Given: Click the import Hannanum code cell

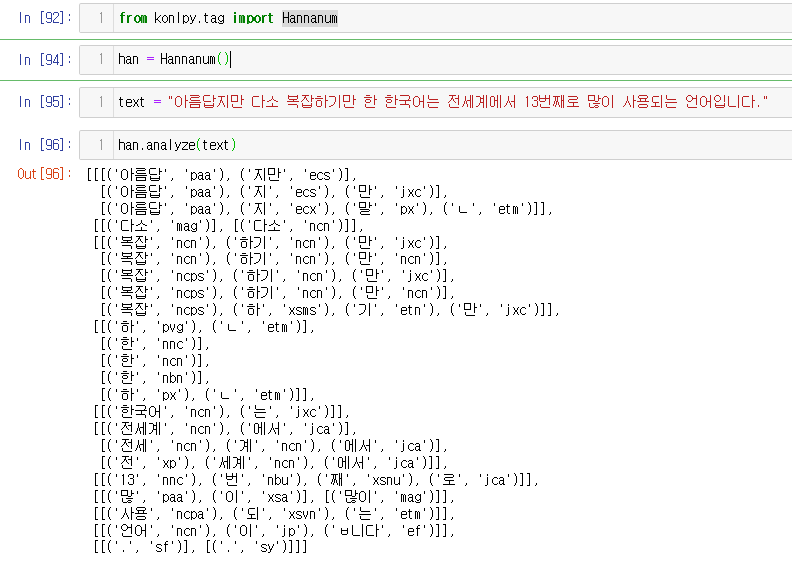Looking at the screenshot, I should tap(435, 18).
